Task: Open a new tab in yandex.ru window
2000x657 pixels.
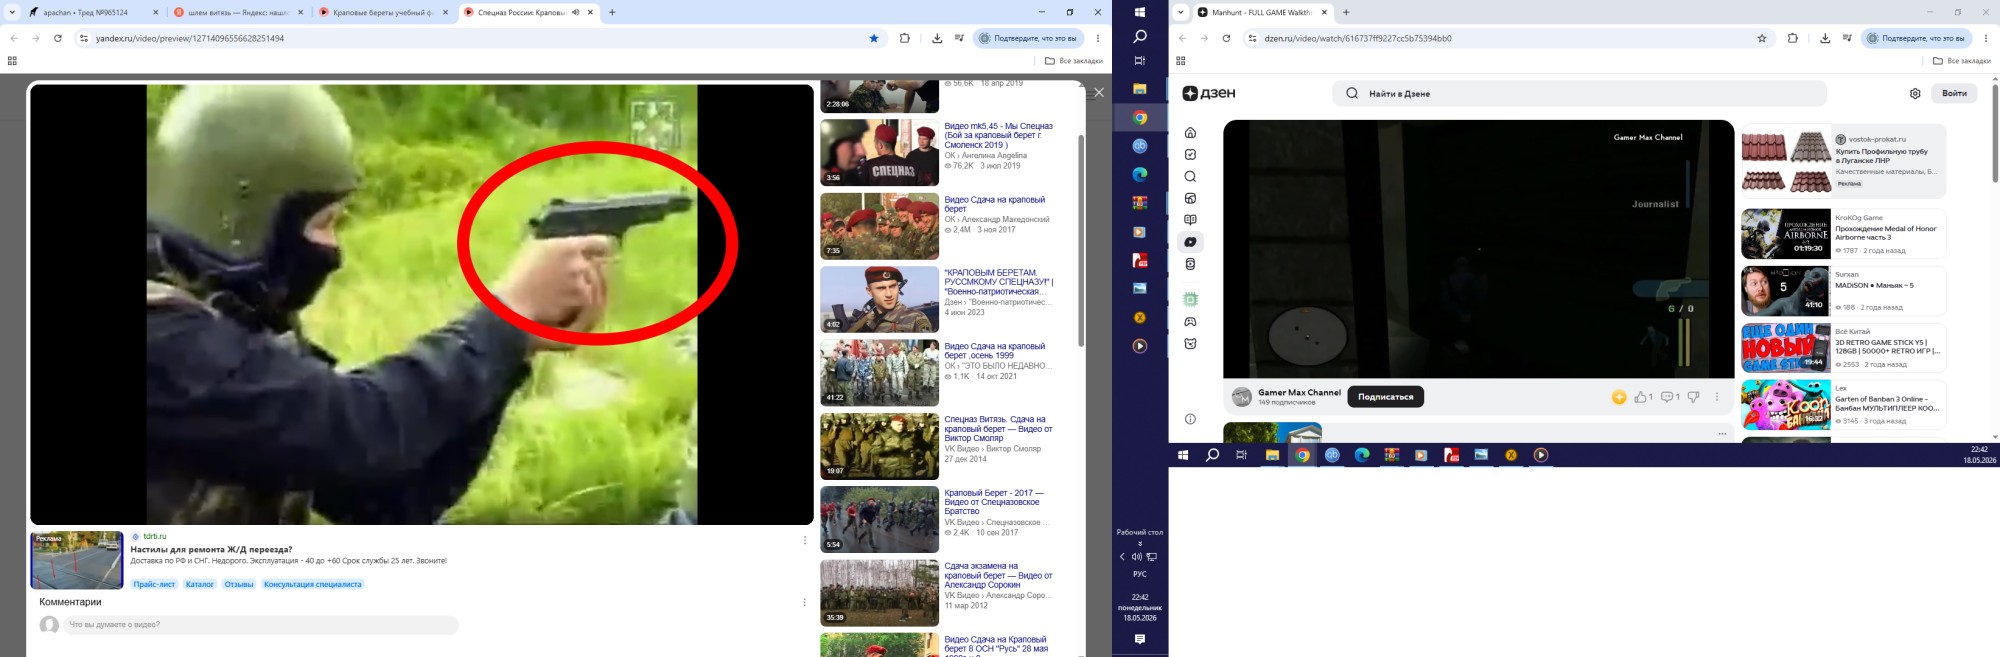Action: coord(612,12)
